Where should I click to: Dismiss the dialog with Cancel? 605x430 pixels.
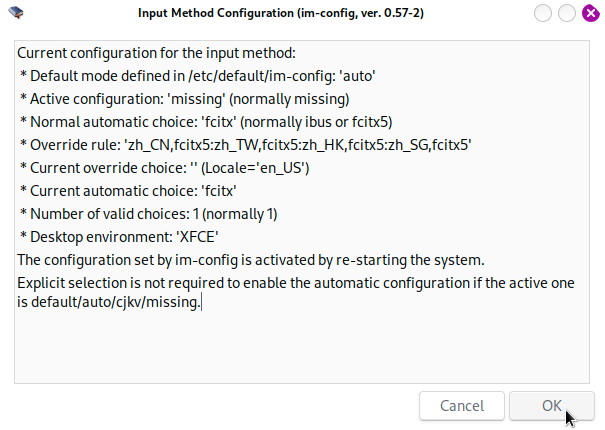462,406
